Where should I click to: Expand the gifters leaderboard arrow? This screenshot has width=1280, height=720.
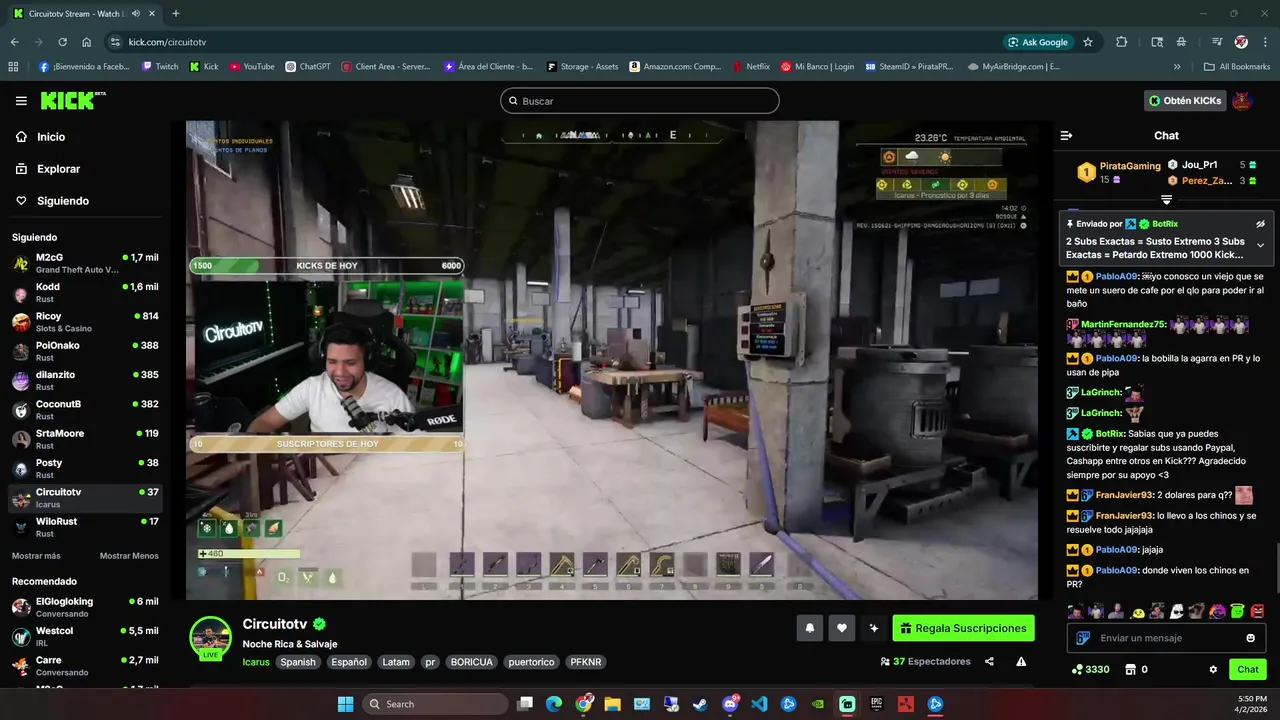pyautogui.click(x=1166, y=200)
